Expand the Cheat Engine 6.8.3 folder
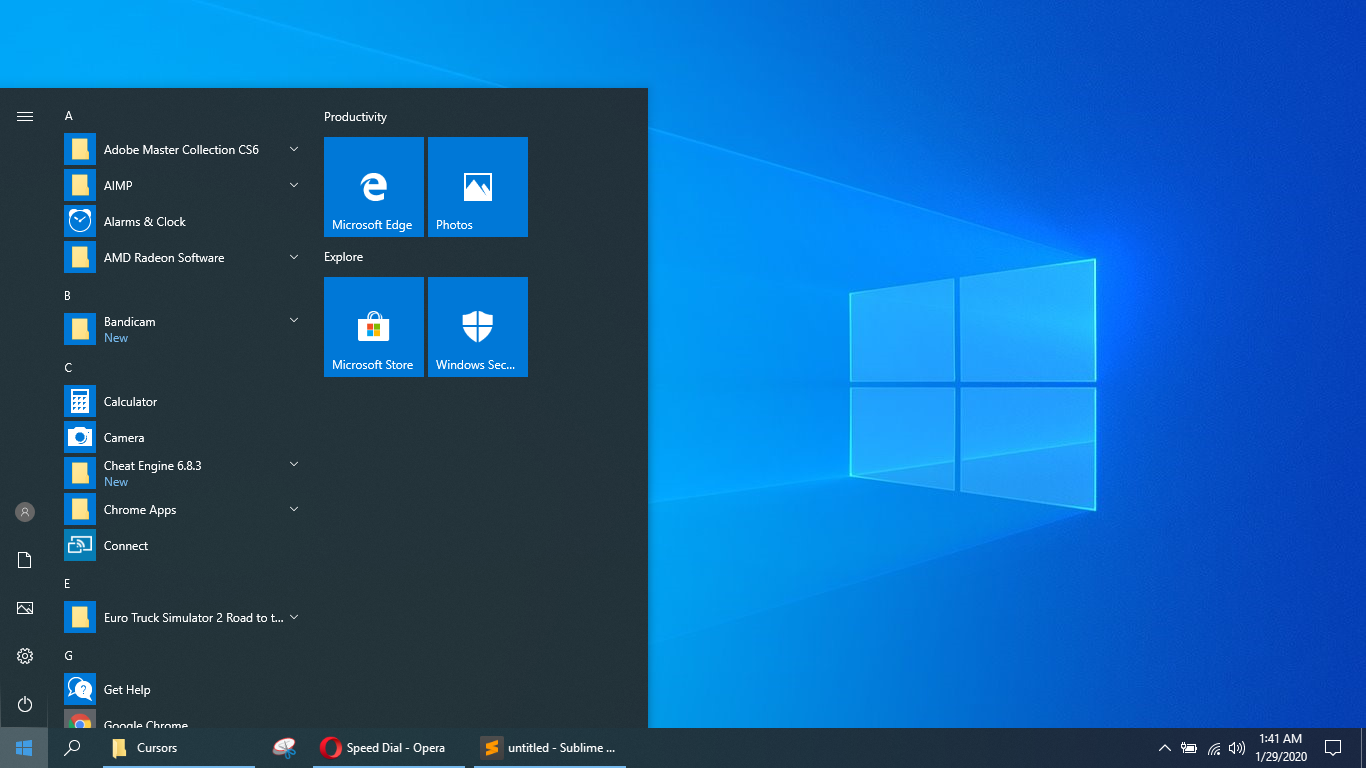This screenshot has width=1366, height=768. [x=294, y=464]
